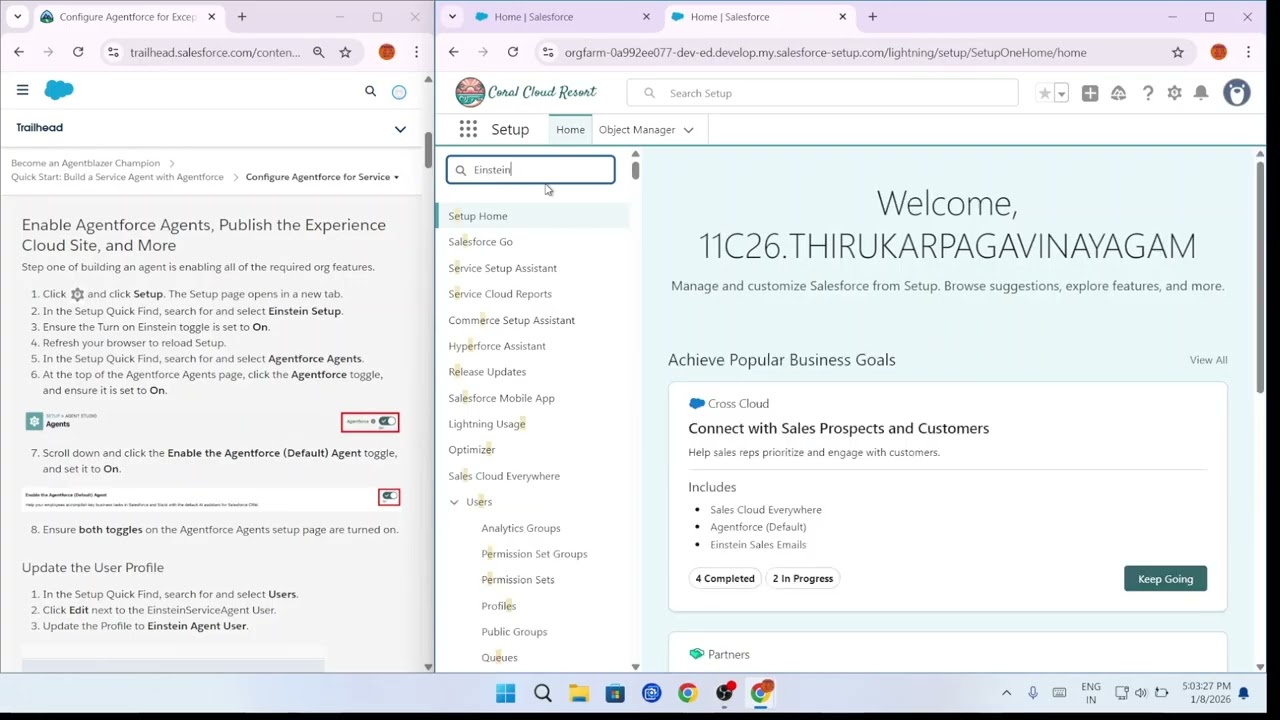Click the Setup main content scrollbar
The image size is (1280, 720).
pyautogui.click(x=1259, y=277)
